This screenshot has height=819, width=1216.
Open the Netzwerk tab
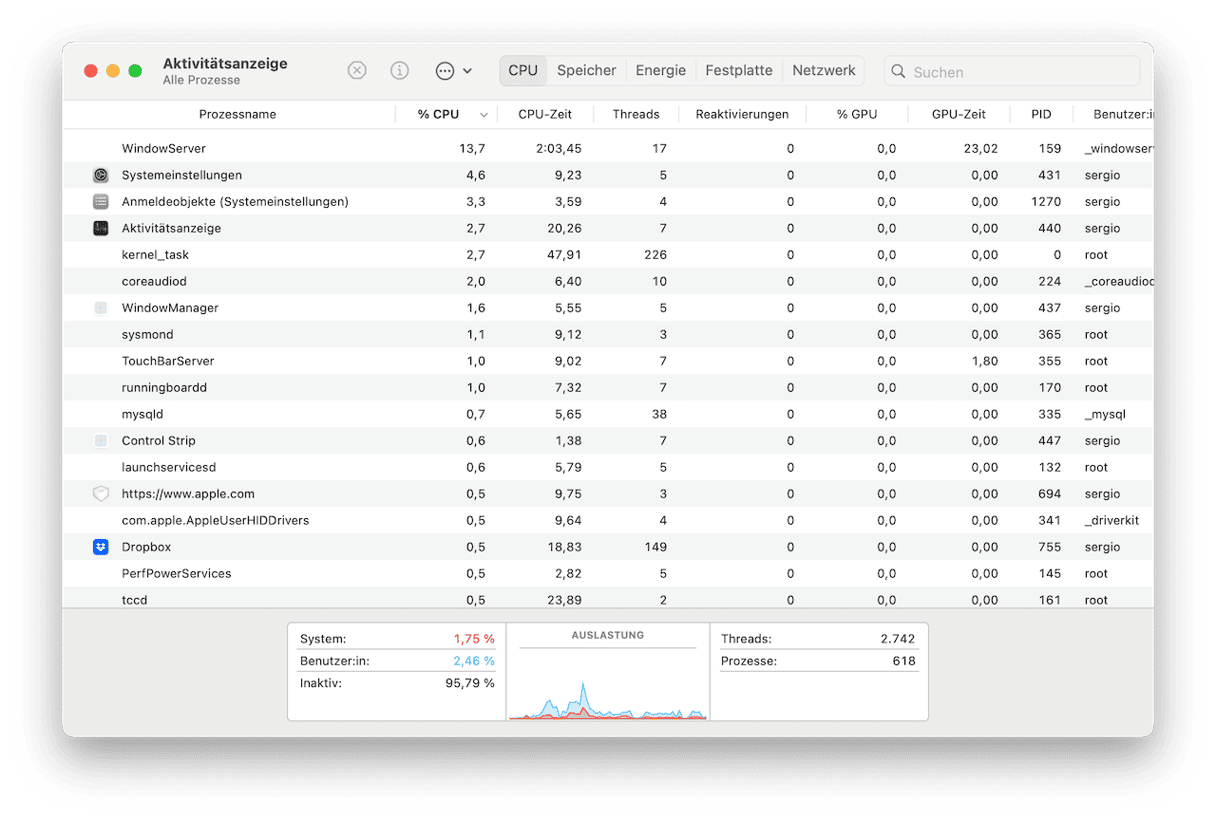click(823, 70)
